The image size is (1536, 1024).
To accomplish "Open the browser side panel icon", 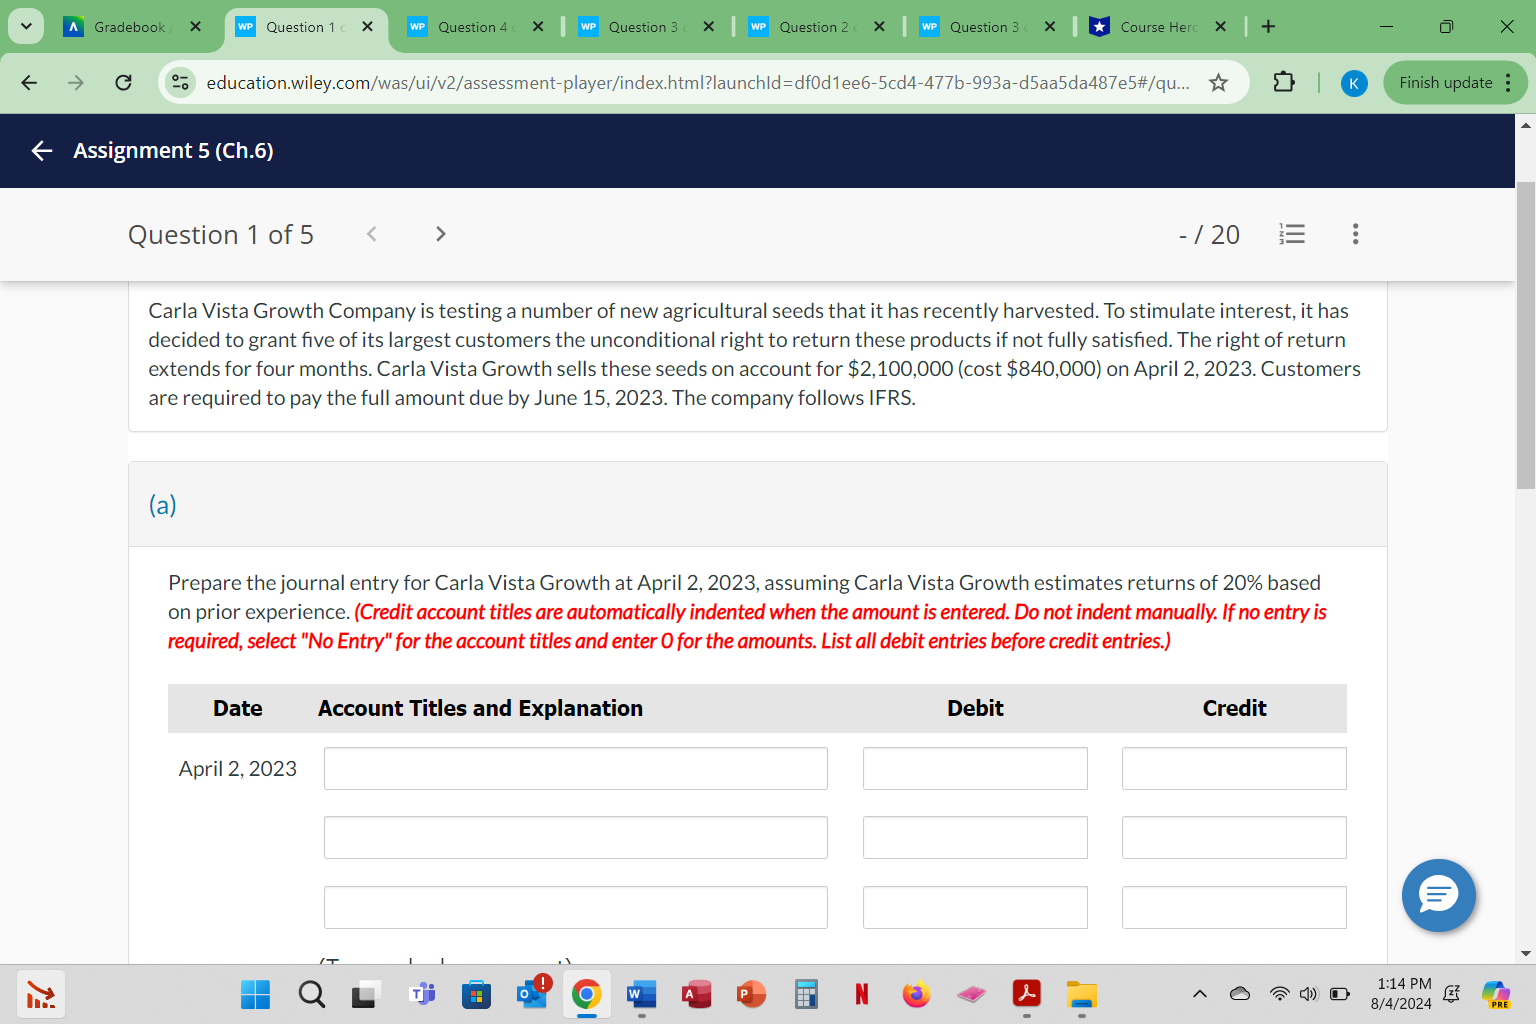I will (1283, 82).
